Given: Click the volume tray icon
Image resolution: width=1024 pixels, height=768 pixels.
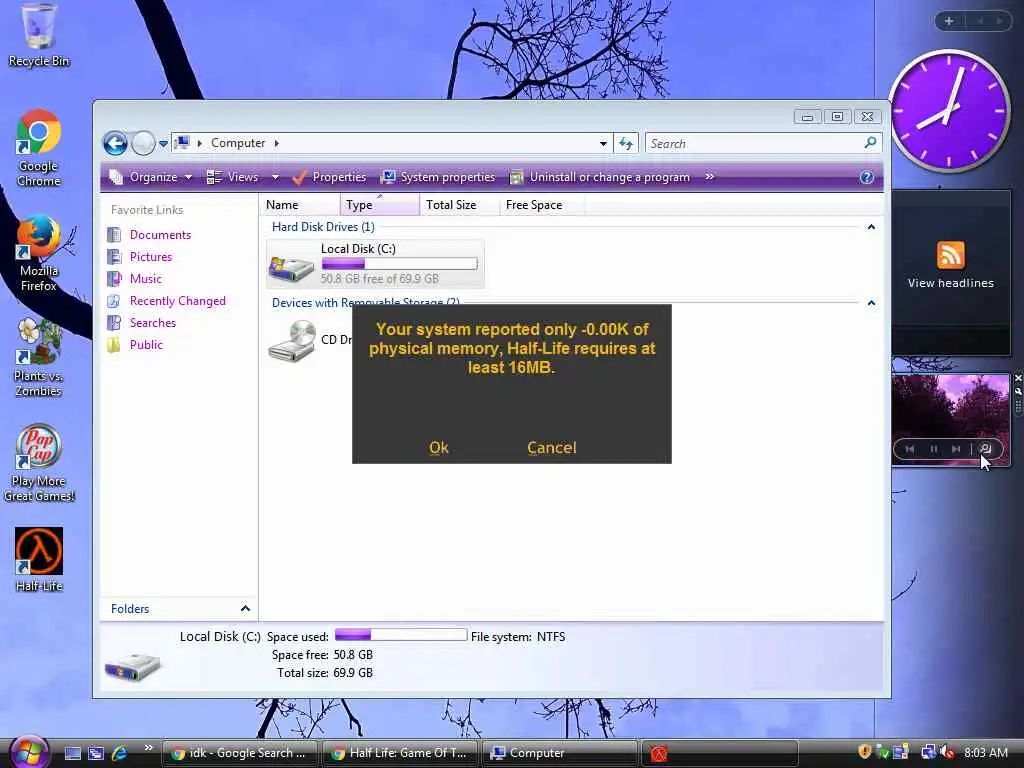Looking at the screenshot, I should pyautogui.click(x=948, y=752).
